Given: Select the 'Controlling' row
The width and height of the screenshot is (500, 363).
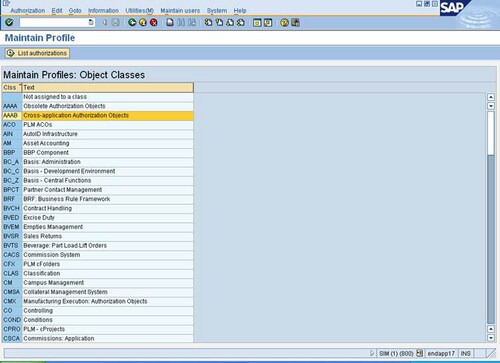Looking at the screenshot, I should tap(98, 311).
